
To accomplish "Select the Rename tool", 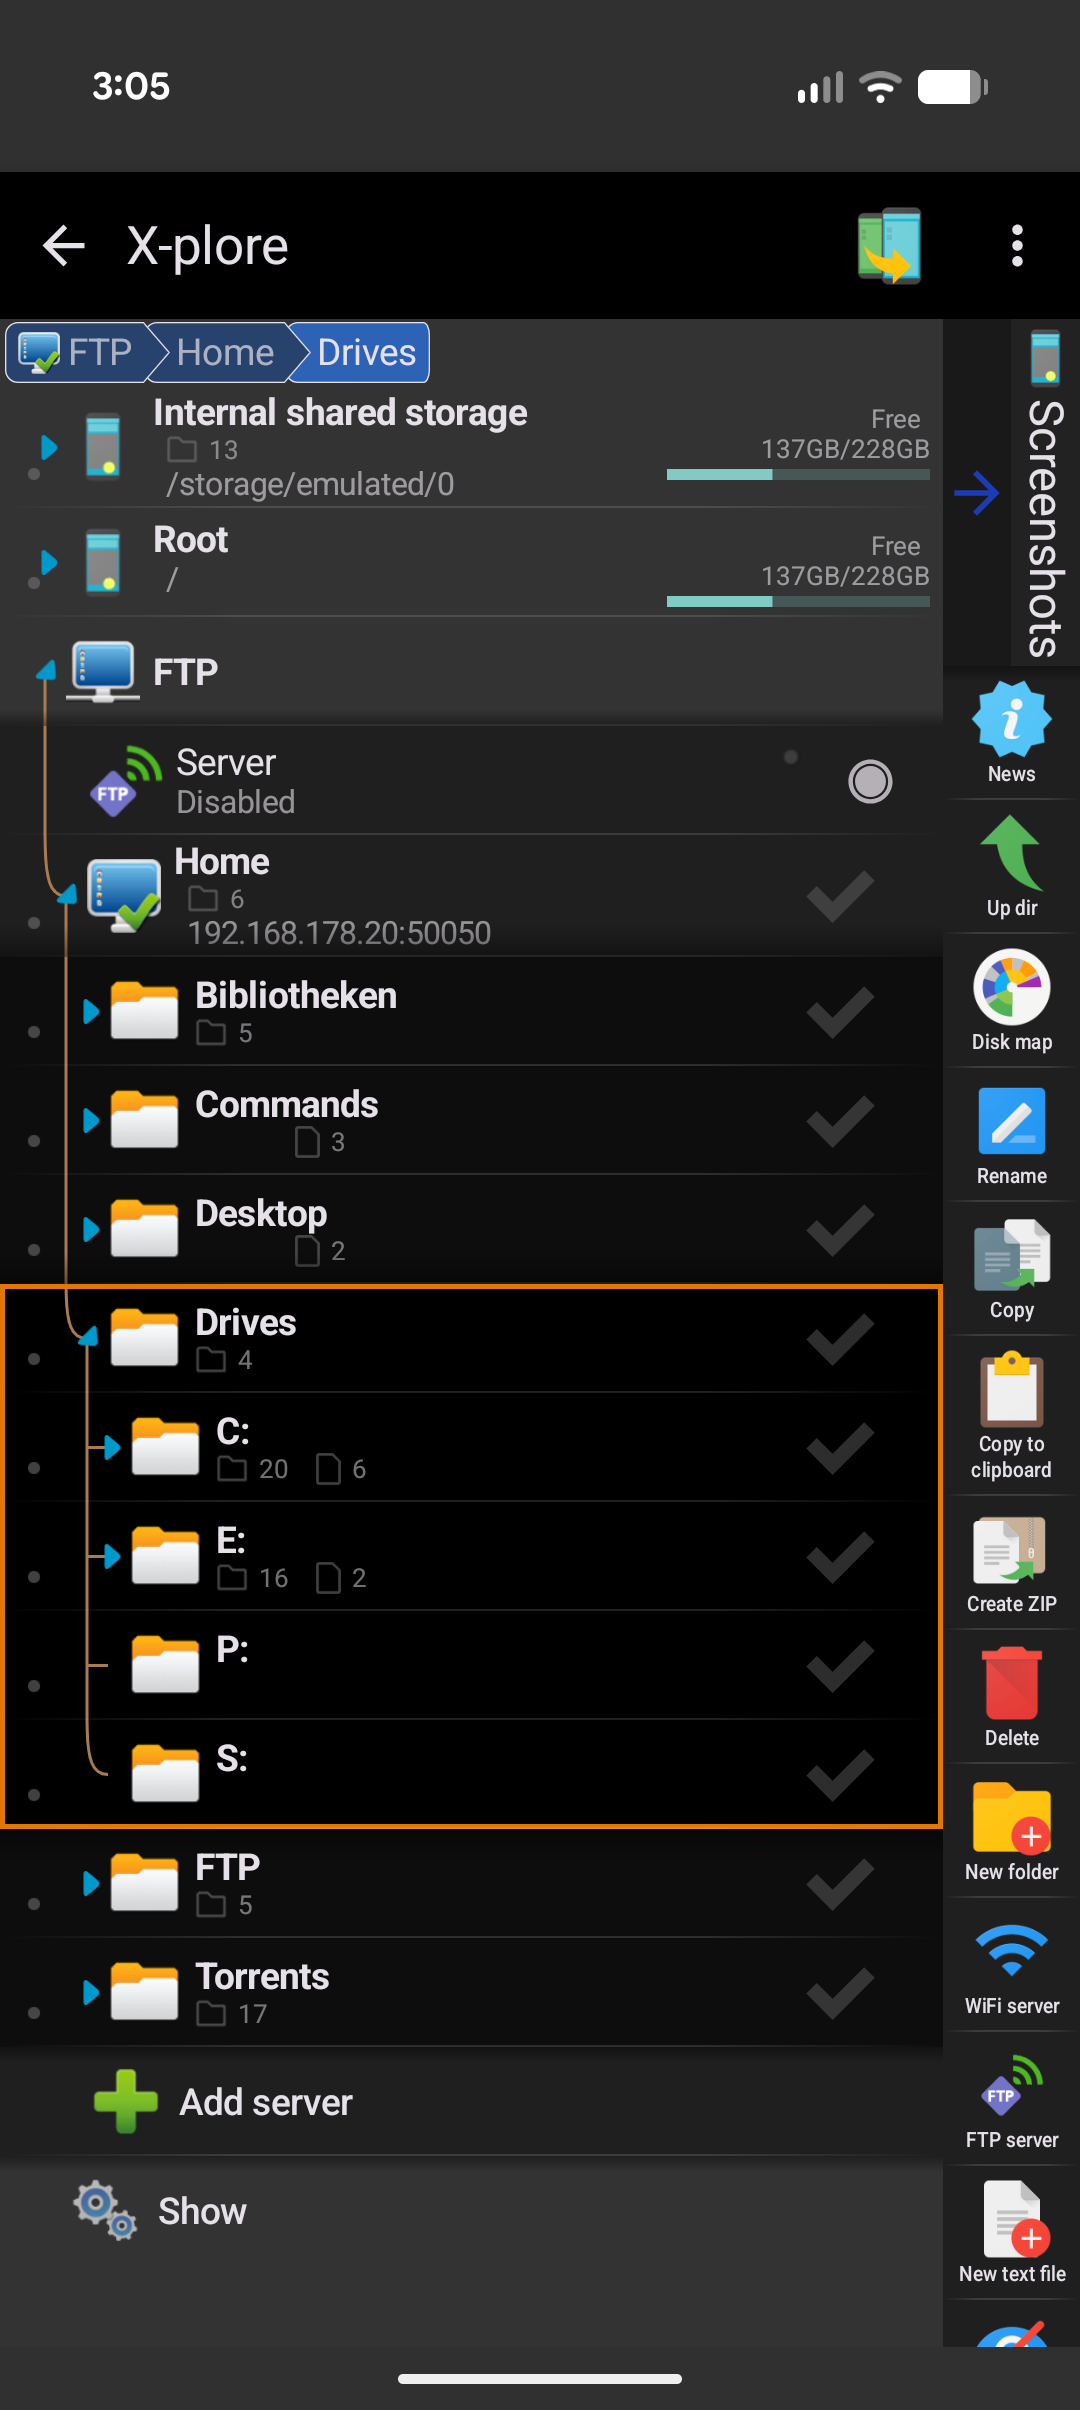I will coord(1011,1135).
